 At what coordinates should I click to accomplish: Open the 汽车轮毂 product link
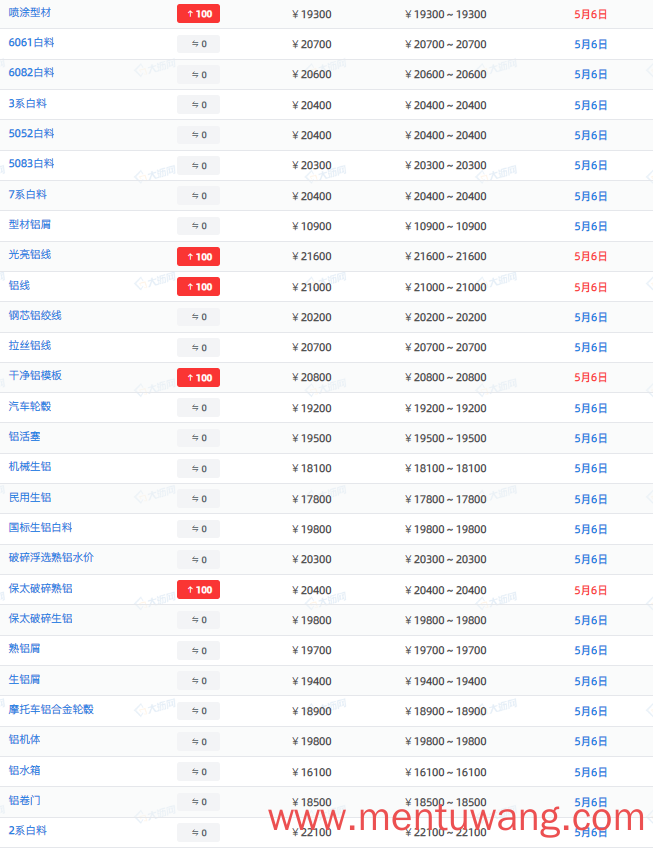(x=30, y=406)
